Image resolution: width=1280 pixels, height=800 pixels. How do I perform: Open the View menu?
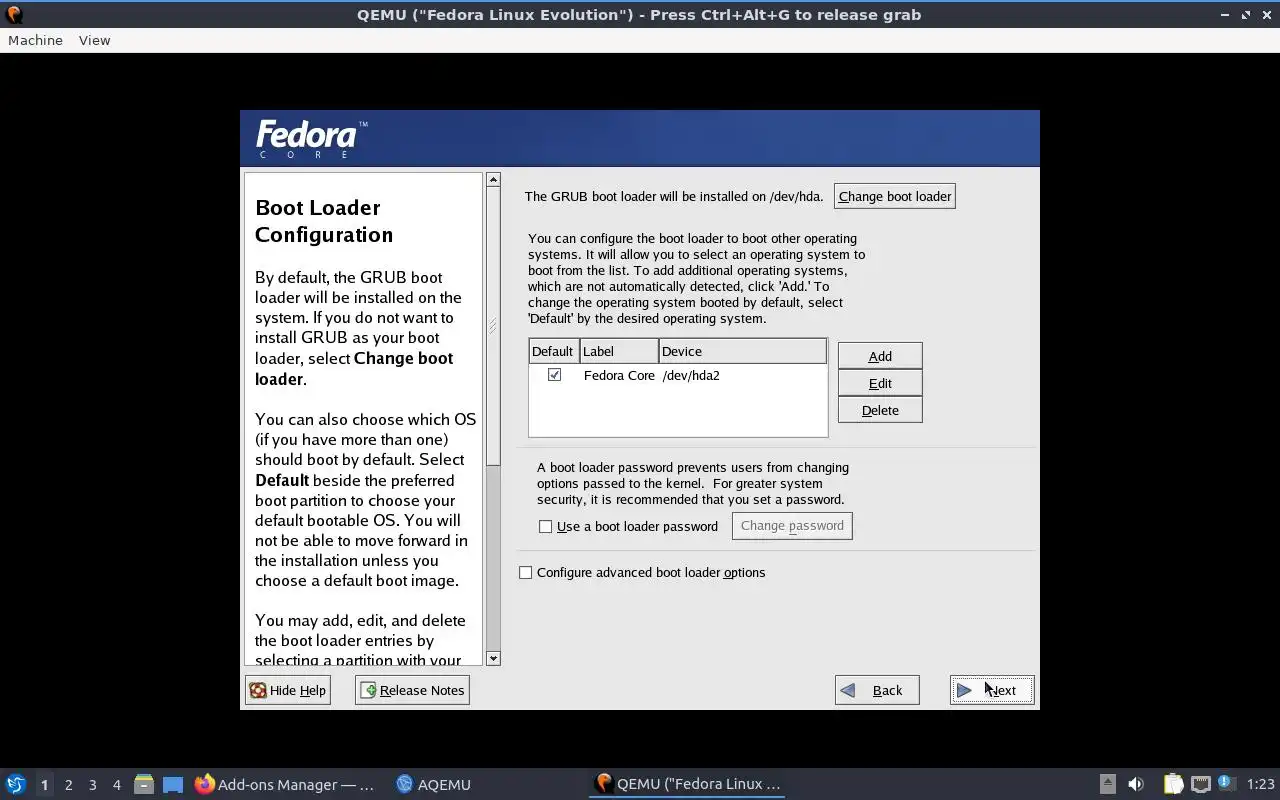click(x=94, y=40)
